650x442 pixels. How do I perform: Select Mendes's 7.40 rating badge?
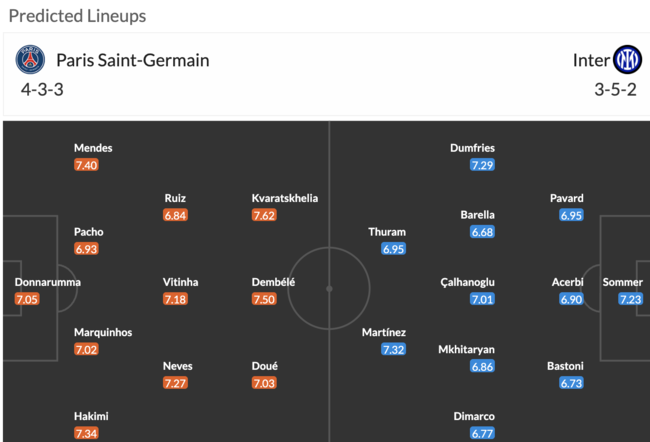(x=87, y=165)
